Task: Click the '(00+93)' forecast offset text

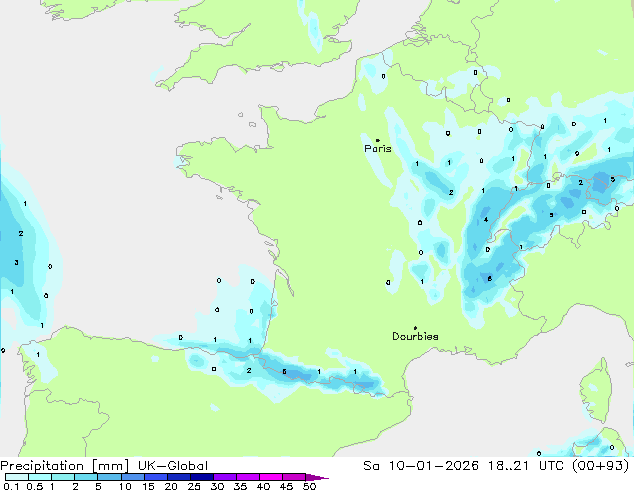Action: tap(601, 466)
